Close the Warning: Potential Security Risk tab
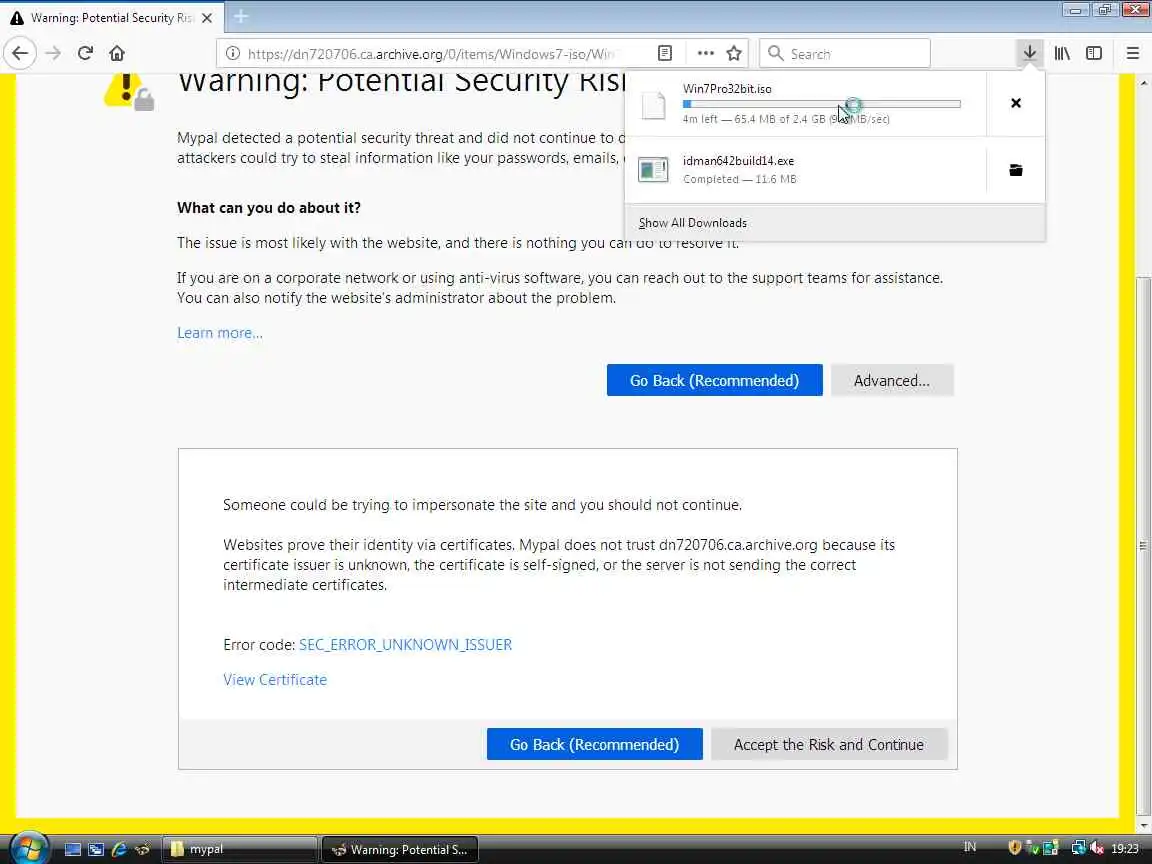Viewport: 1152px width, 864px height. pos(207,18)
